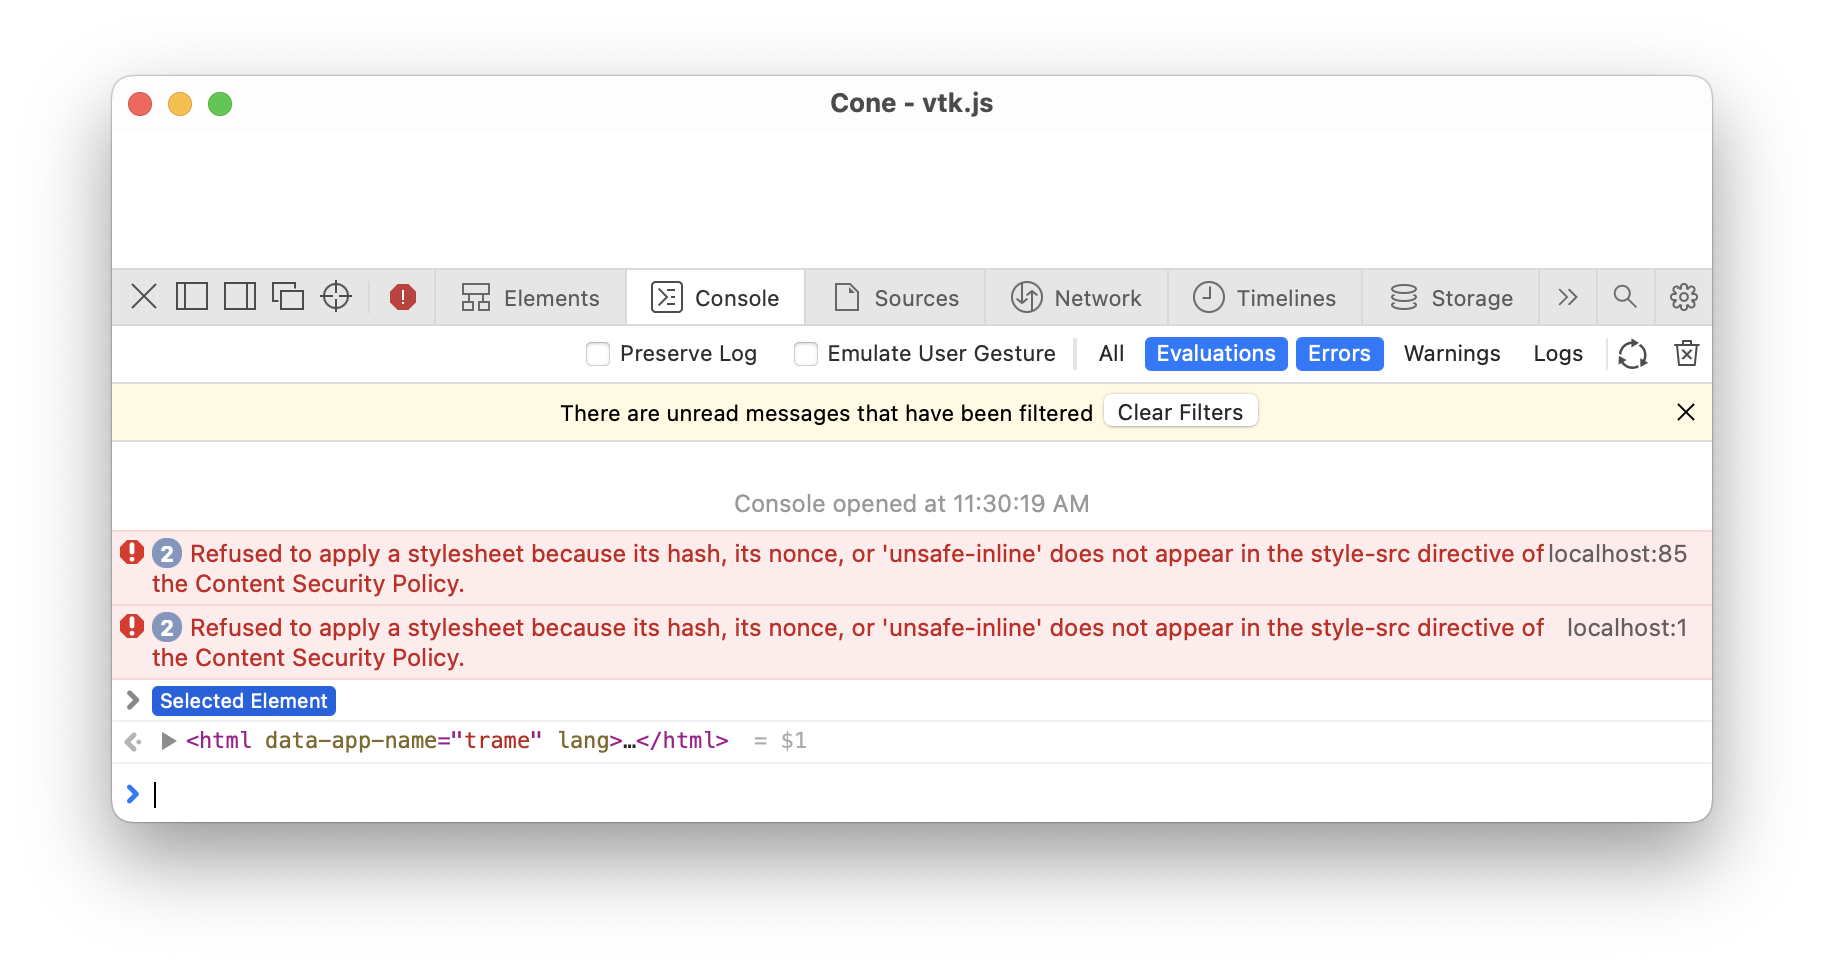1824x970 pixels.
Task: Enable Preserve Log checkbox
Action: pyautogui.click(x=598, y=354)
